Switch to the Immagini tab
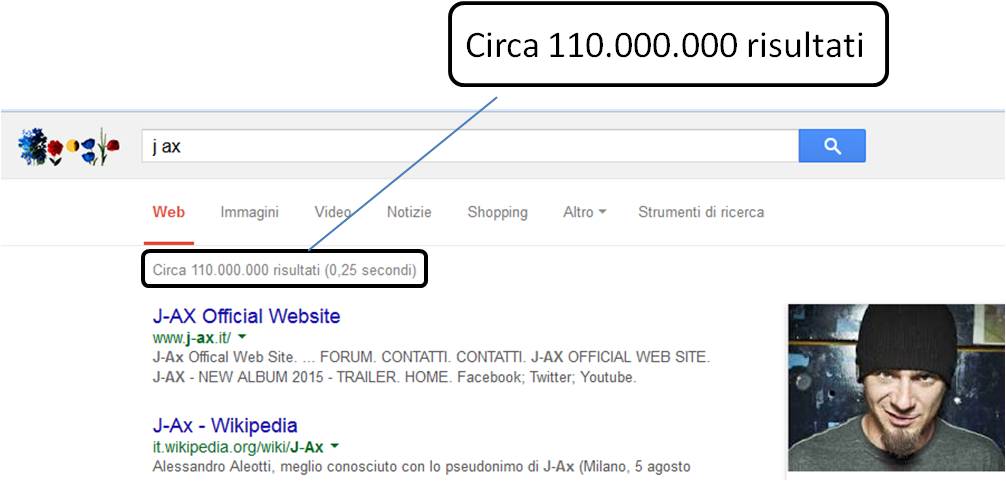 point(250,212)
